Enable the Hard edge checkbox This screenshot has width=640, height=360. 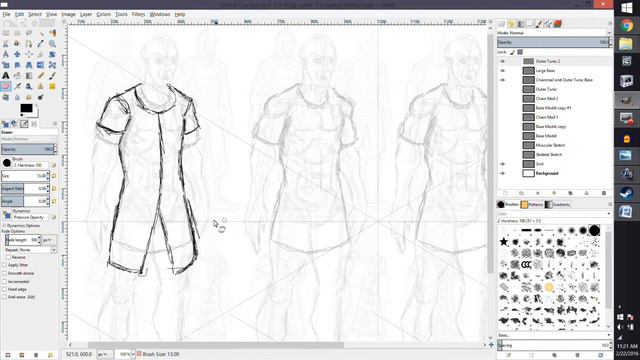pyautogui.click(x=4, y=289)
